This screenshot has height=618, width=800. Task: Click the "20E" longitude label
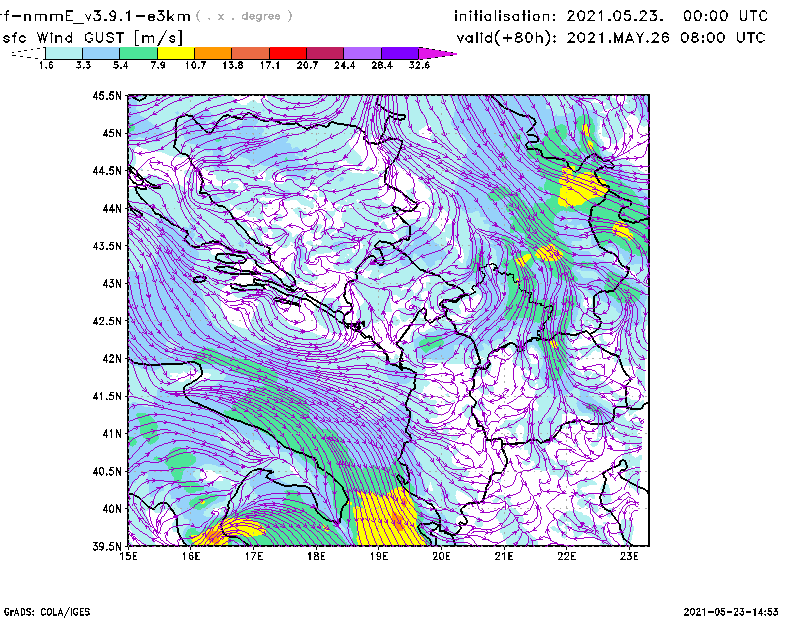point(441,556)
